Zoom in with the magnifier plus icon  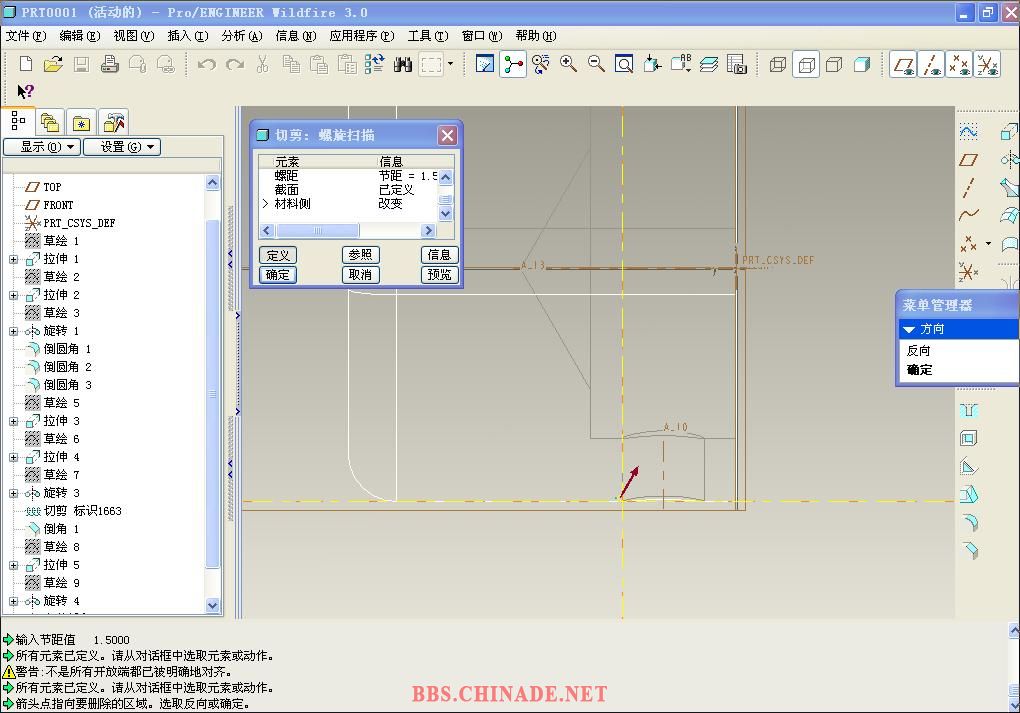coord(569,64)
